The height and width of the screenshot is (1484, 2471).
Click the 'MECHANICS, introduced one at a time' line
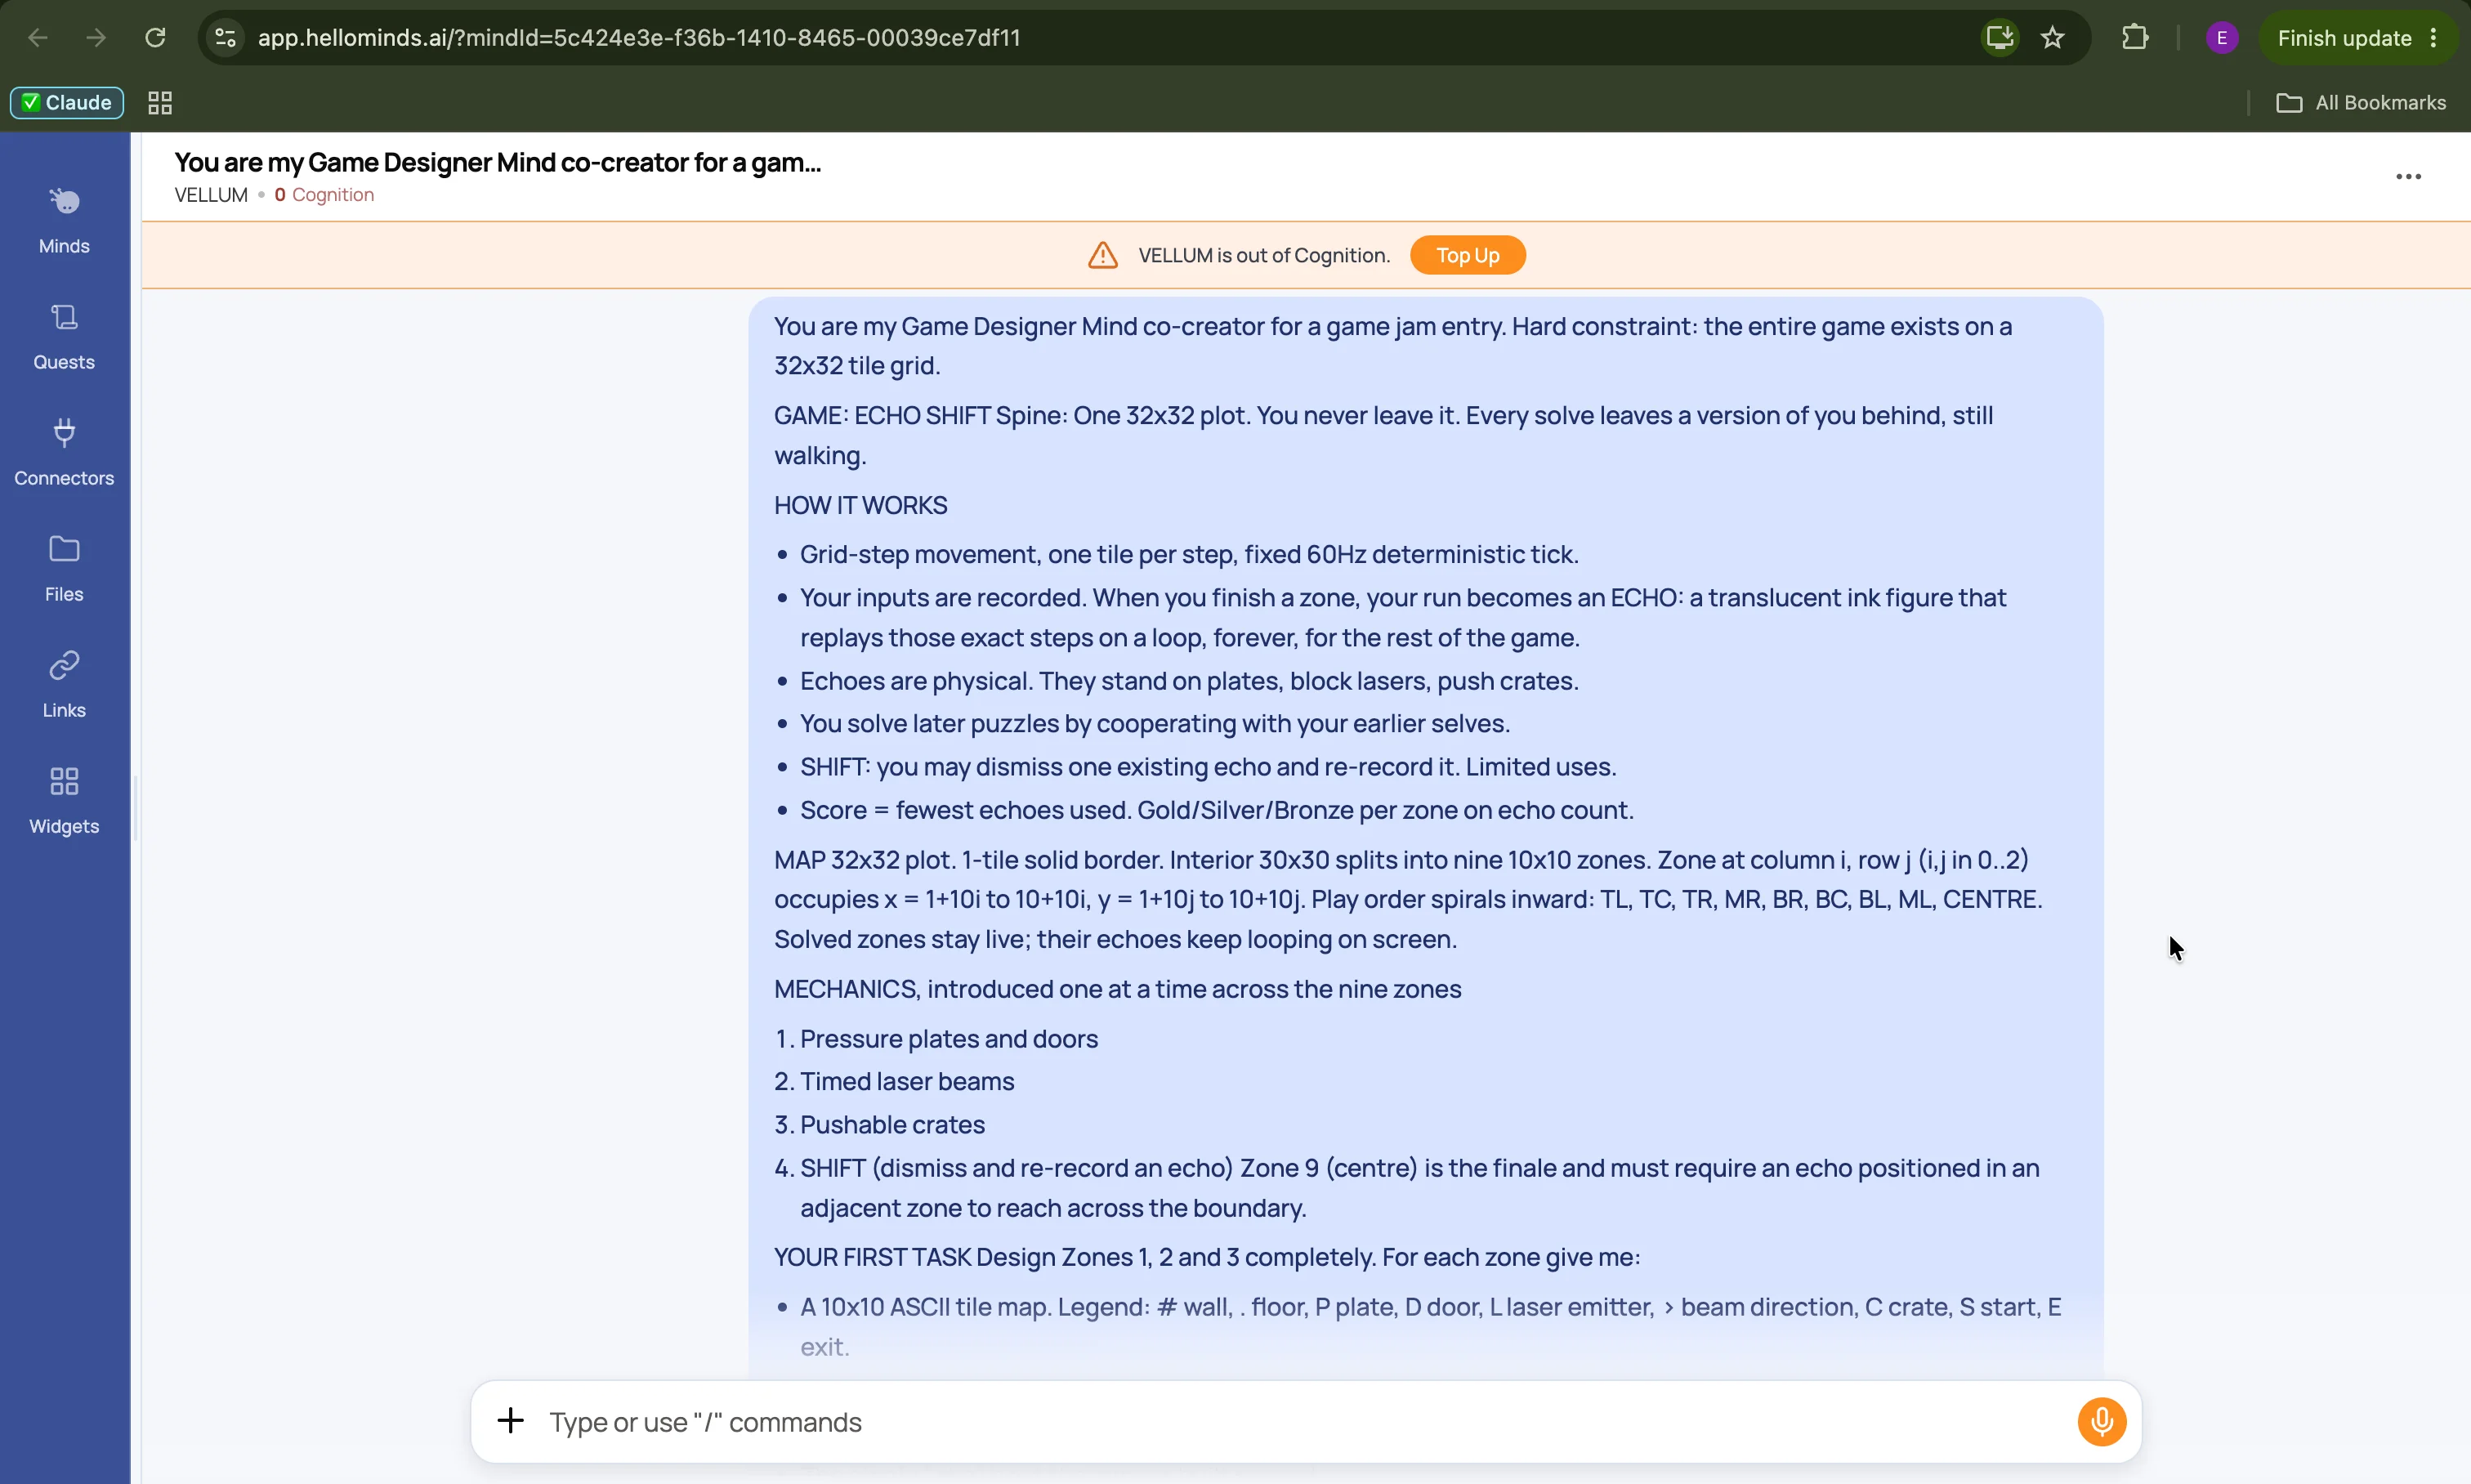[1117, 989]
